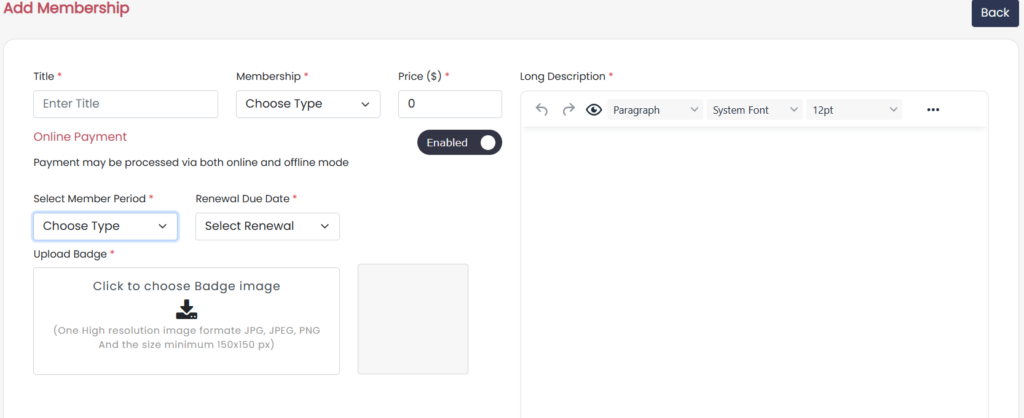Open the Select Member Period dropdown

click(105, 226)
